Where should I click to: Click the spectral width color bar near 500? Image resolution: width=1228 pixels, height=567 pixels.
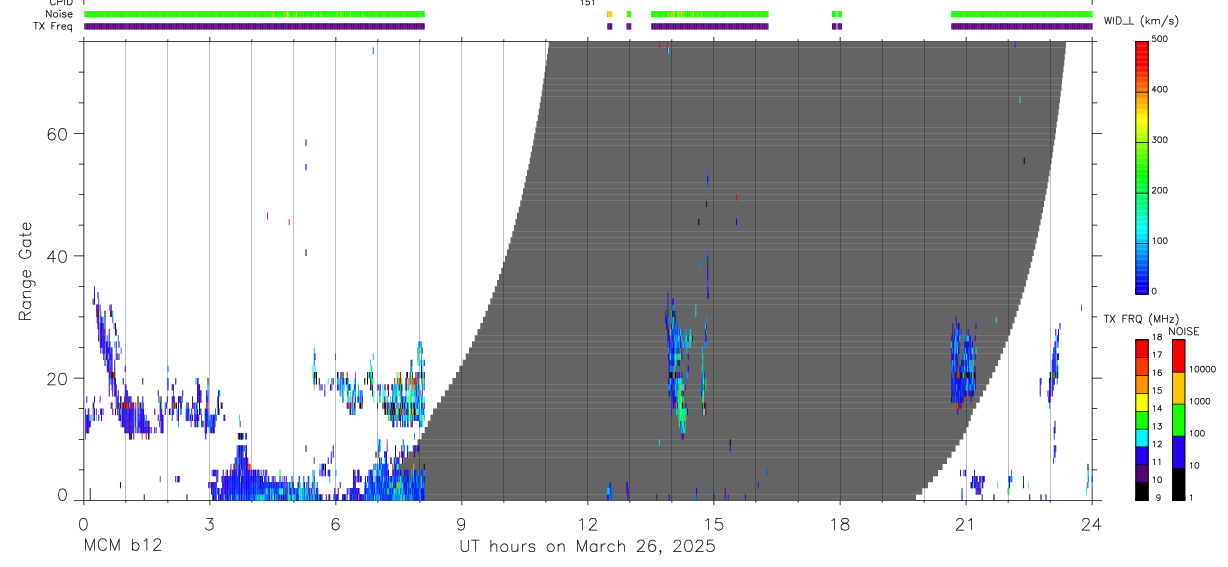(1142, 44)
